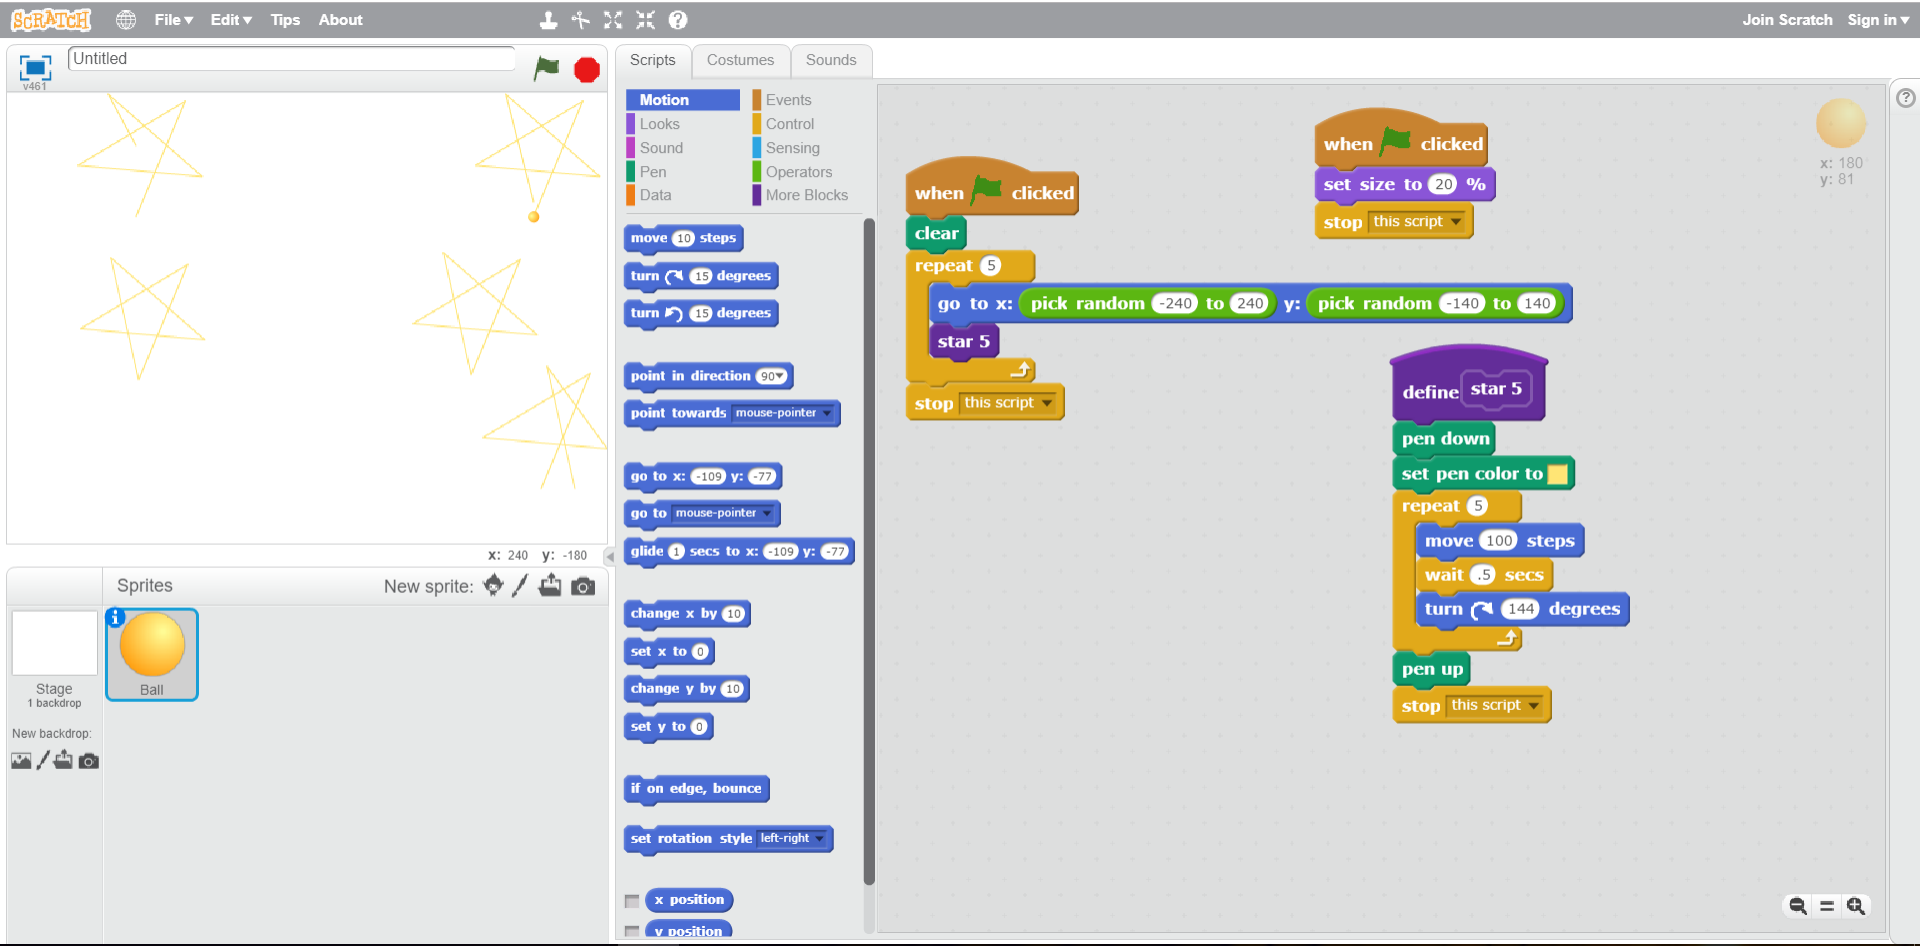Toggle full screen stage mode icon
This screenshot has height=946, width=1920.
tap(35, 67)
